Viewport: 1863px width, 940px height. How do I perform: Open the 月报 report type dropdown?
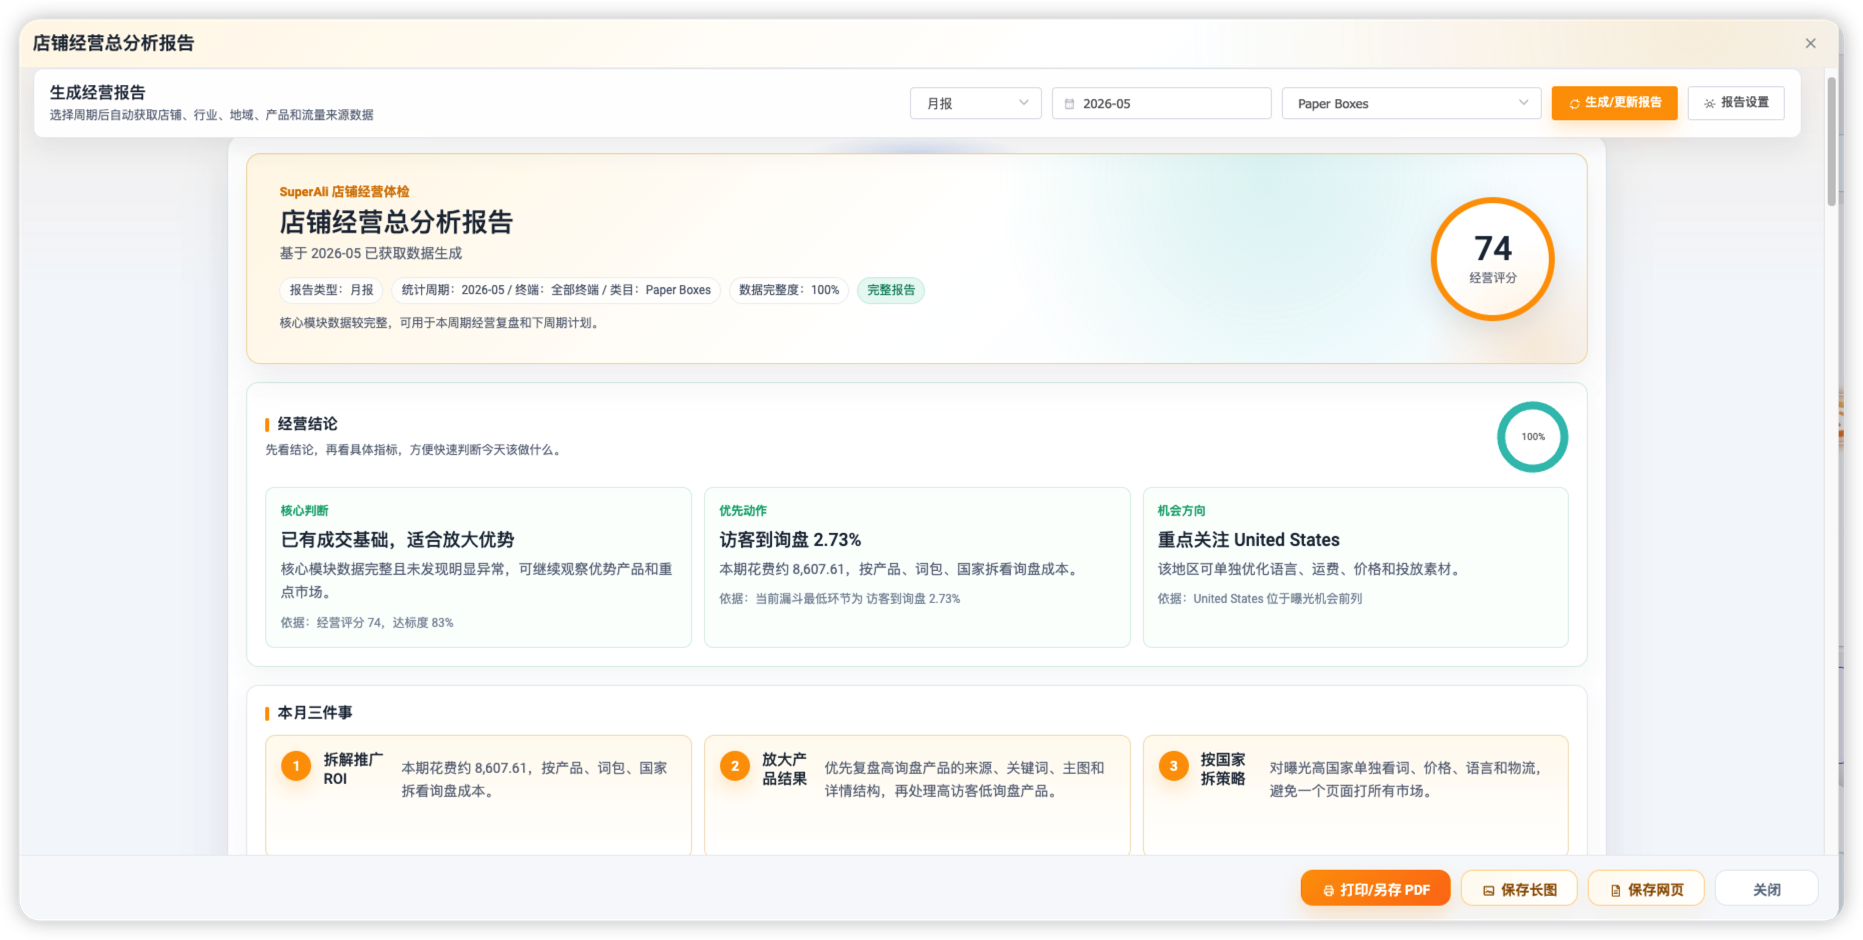tap(975, 103)
